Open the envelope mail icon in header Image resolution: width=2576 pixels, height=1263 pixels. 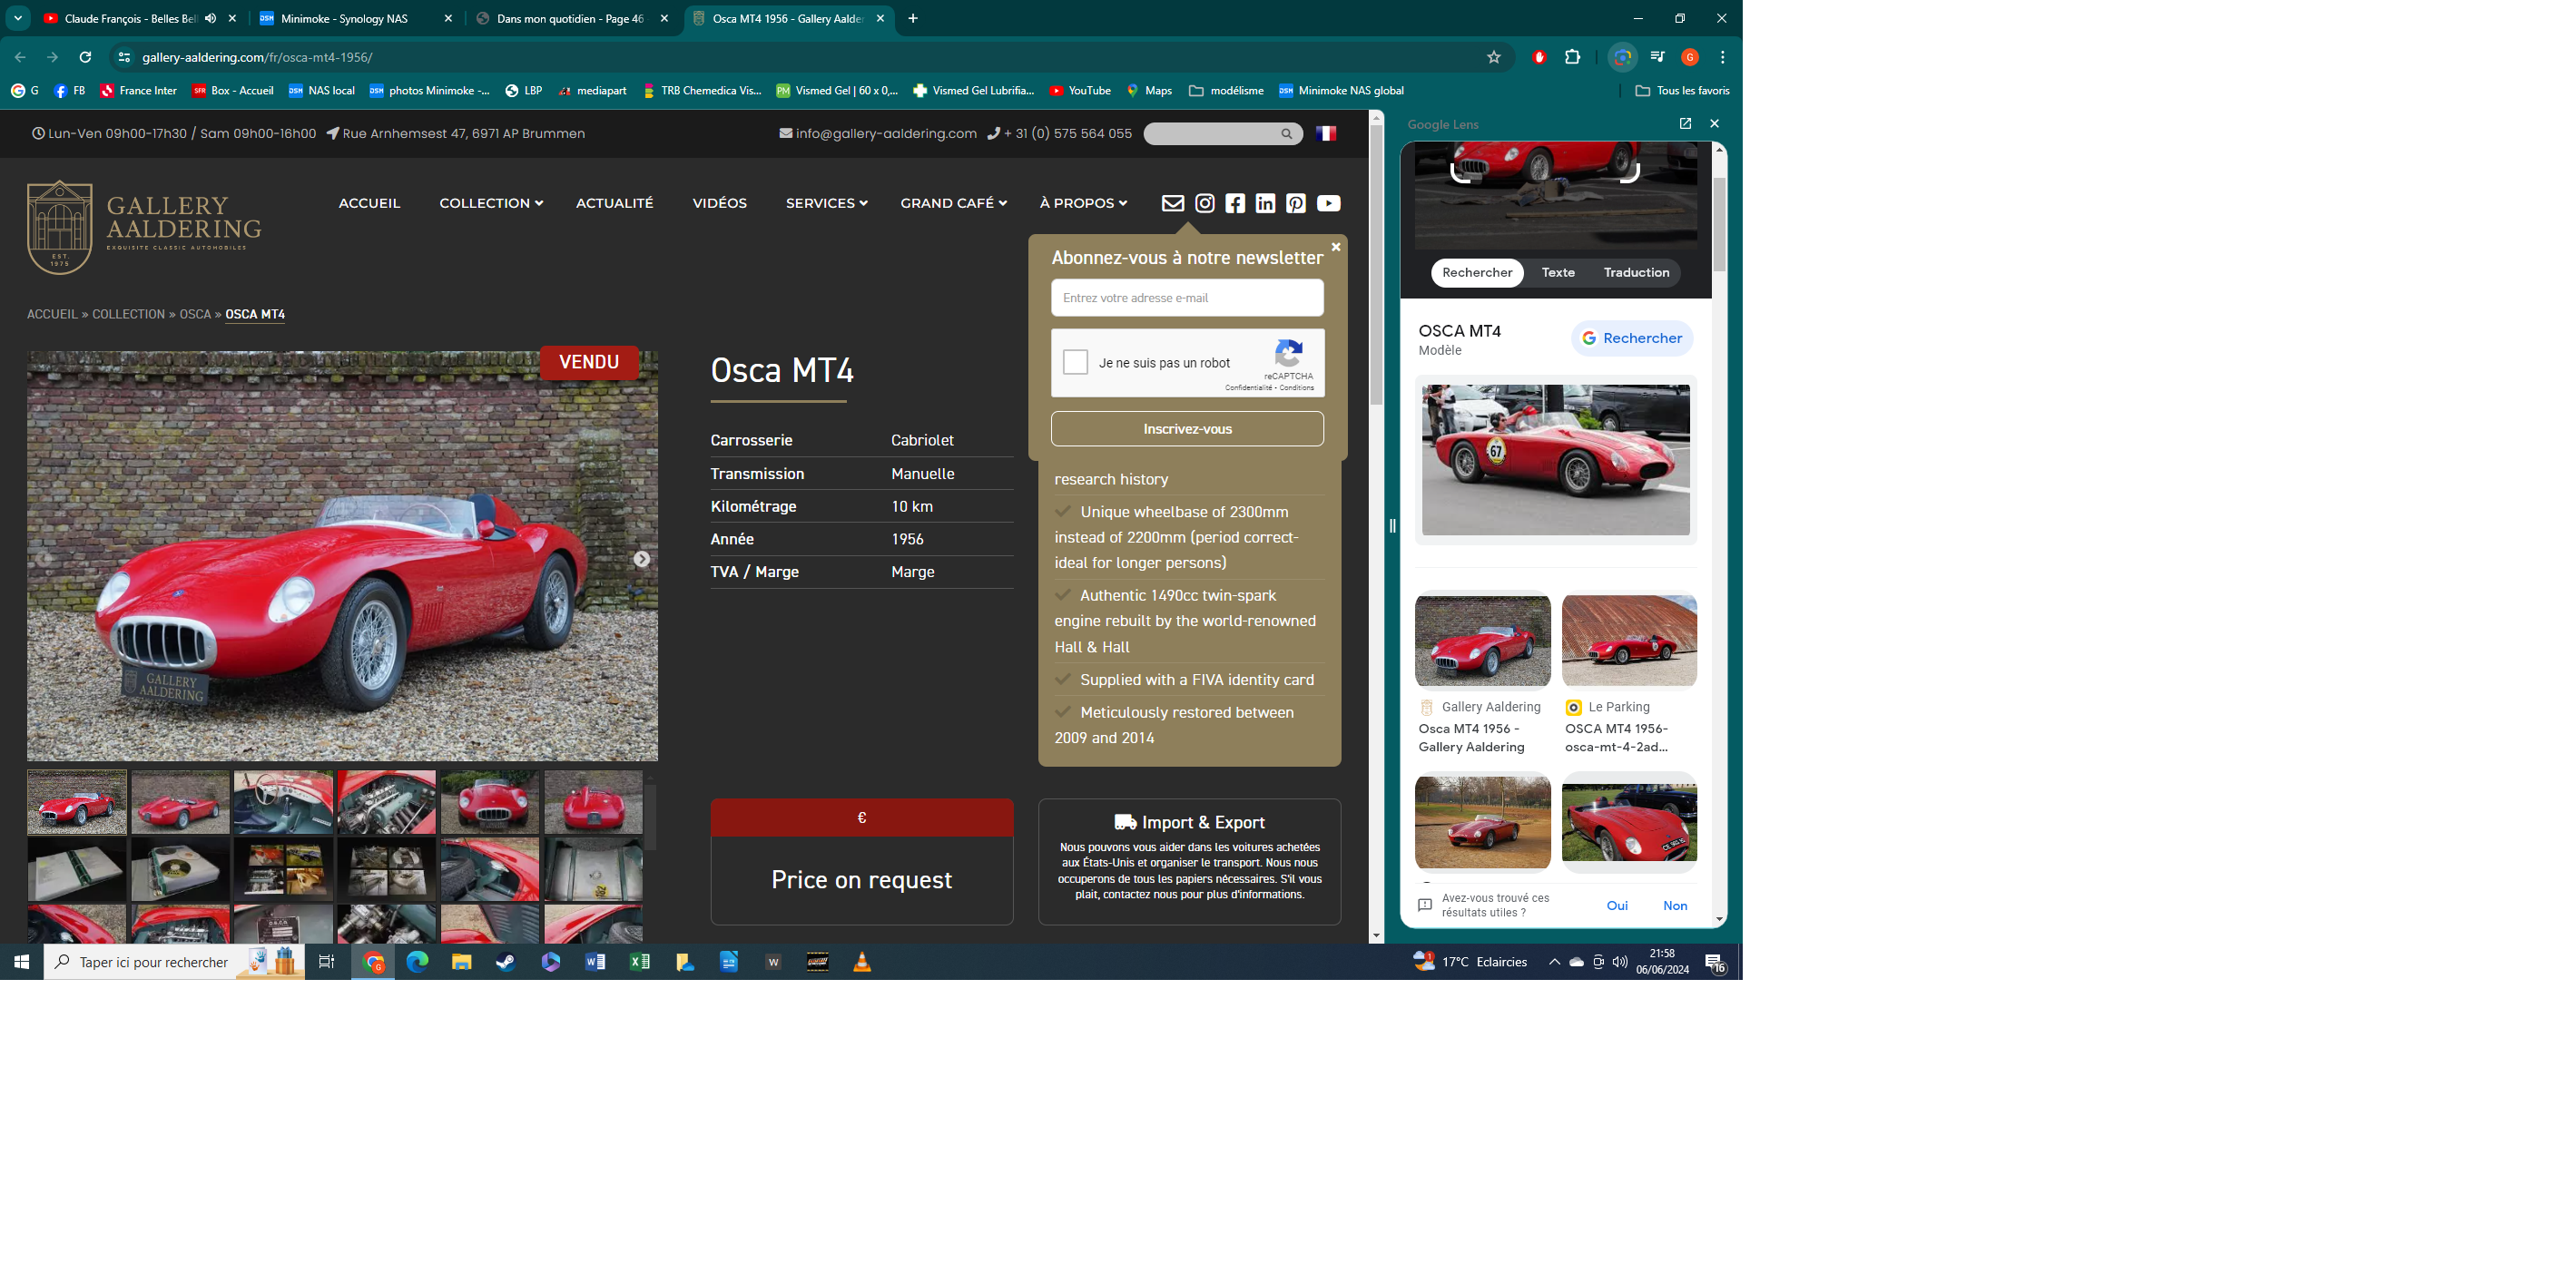pos(1173,204)
